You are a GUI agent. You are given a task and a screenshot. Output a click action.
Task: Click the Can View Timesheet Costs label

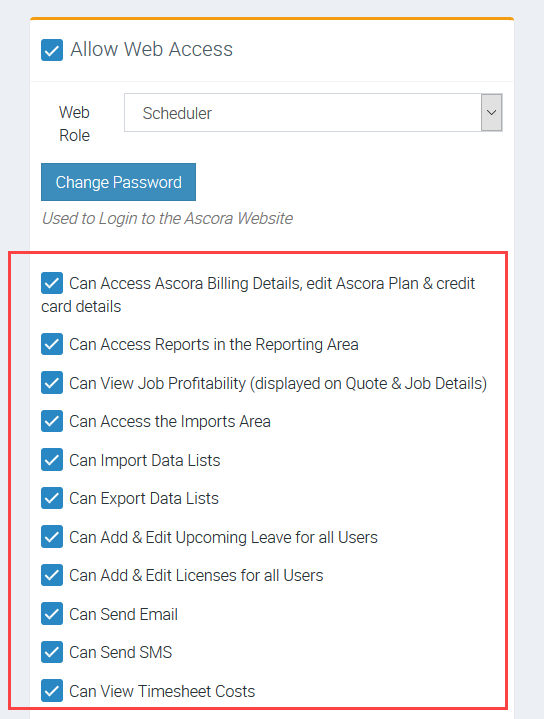(x=162, y=691)
